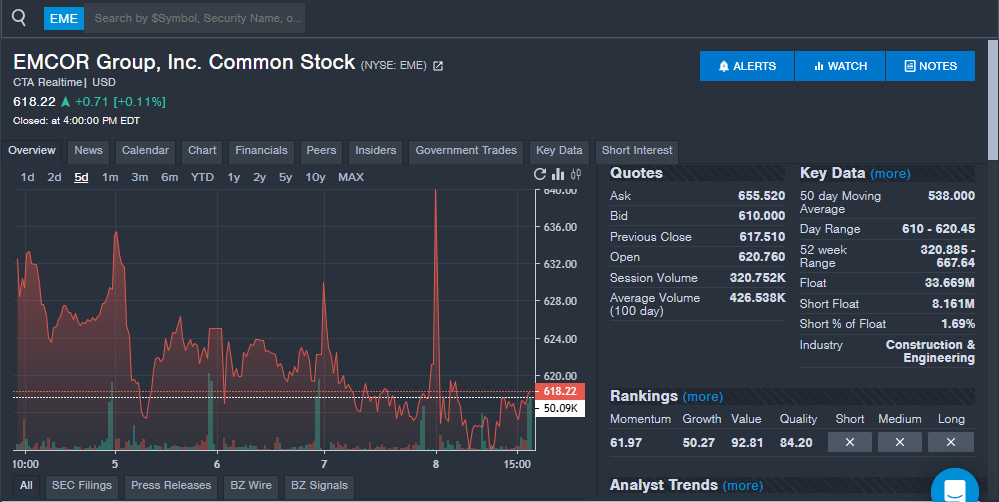Open the Chart tab

[x=202, y=150]
